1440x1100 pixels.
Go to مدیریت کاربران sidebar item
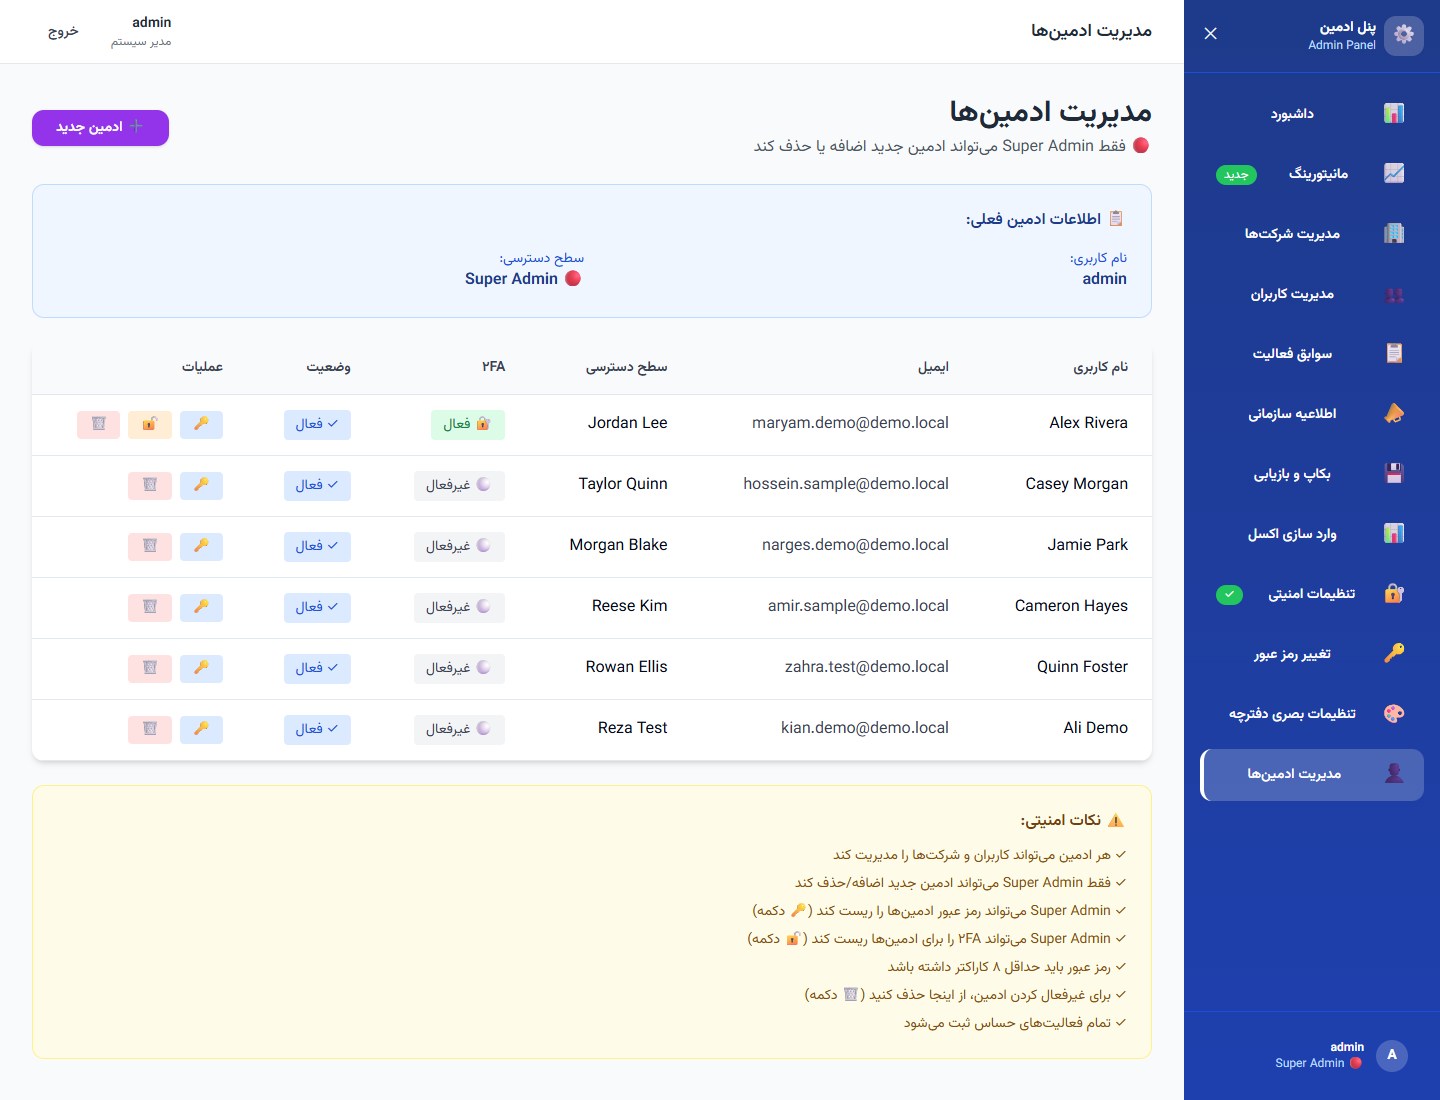click(x=1312, y=294)
